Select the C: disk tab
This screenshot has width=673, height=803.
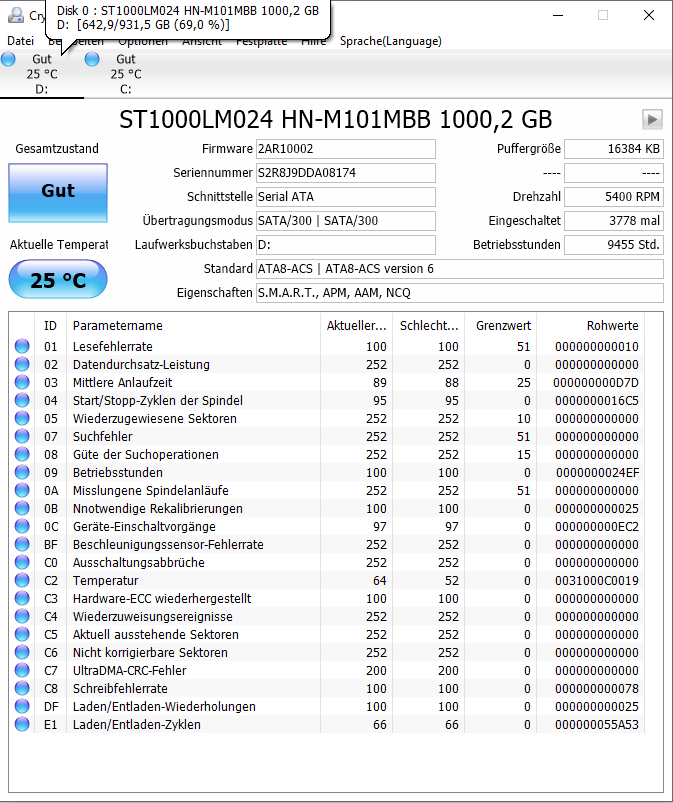pos(126,74)
